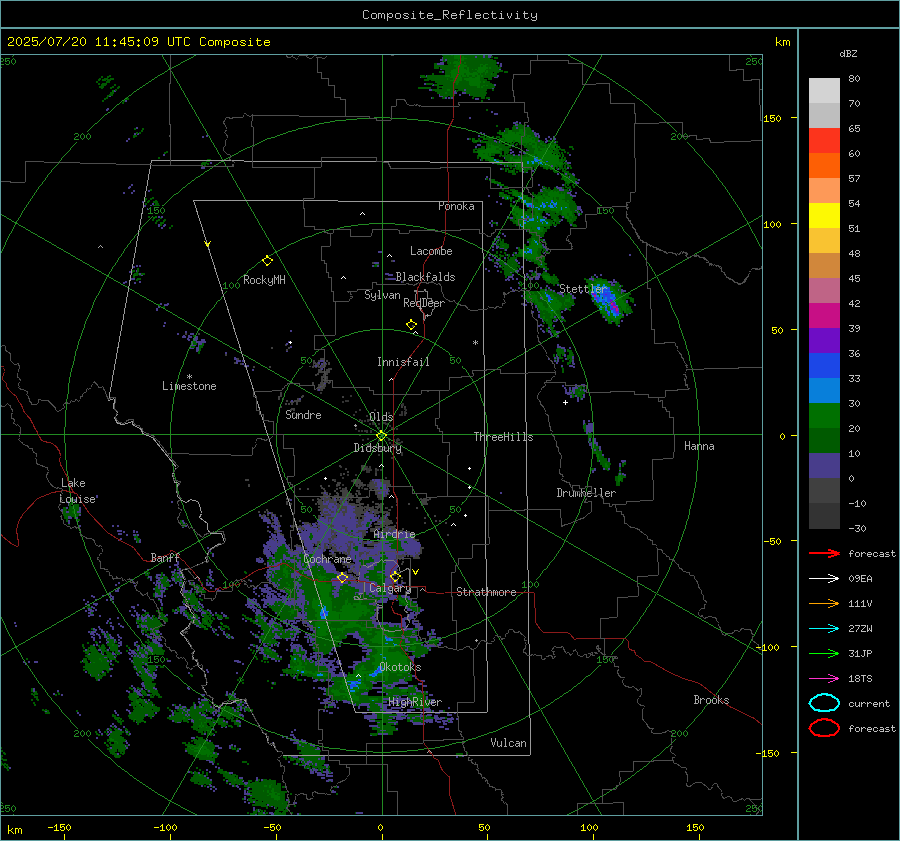The image size is (900, 841).
Task: Click the red swatch labeled 65 dBZ
Action: 824,141
